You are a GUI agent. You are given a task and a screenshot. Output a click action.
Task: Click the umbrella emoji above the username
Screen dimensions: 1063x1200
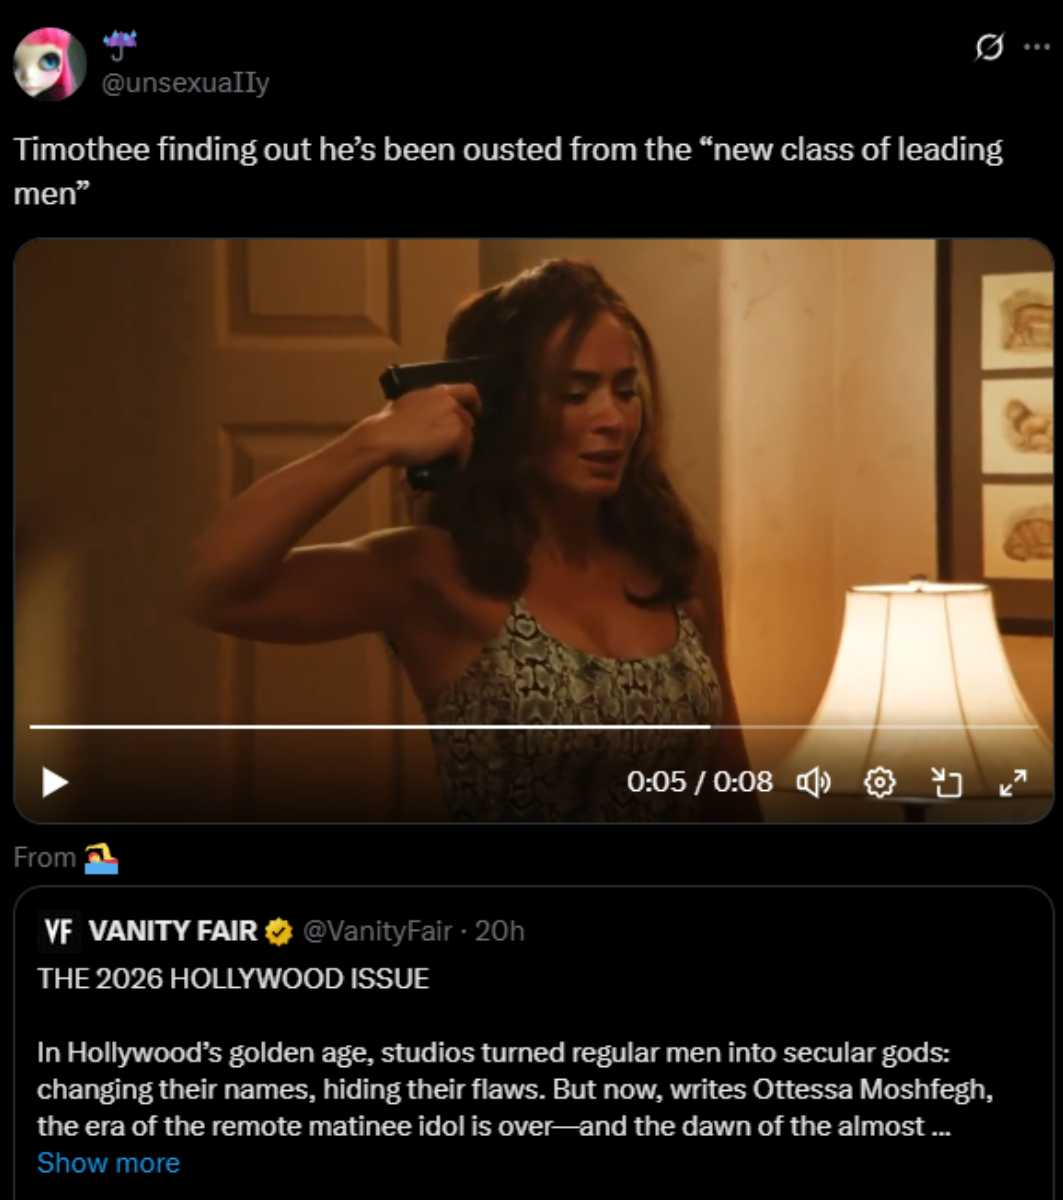(120, 43)
